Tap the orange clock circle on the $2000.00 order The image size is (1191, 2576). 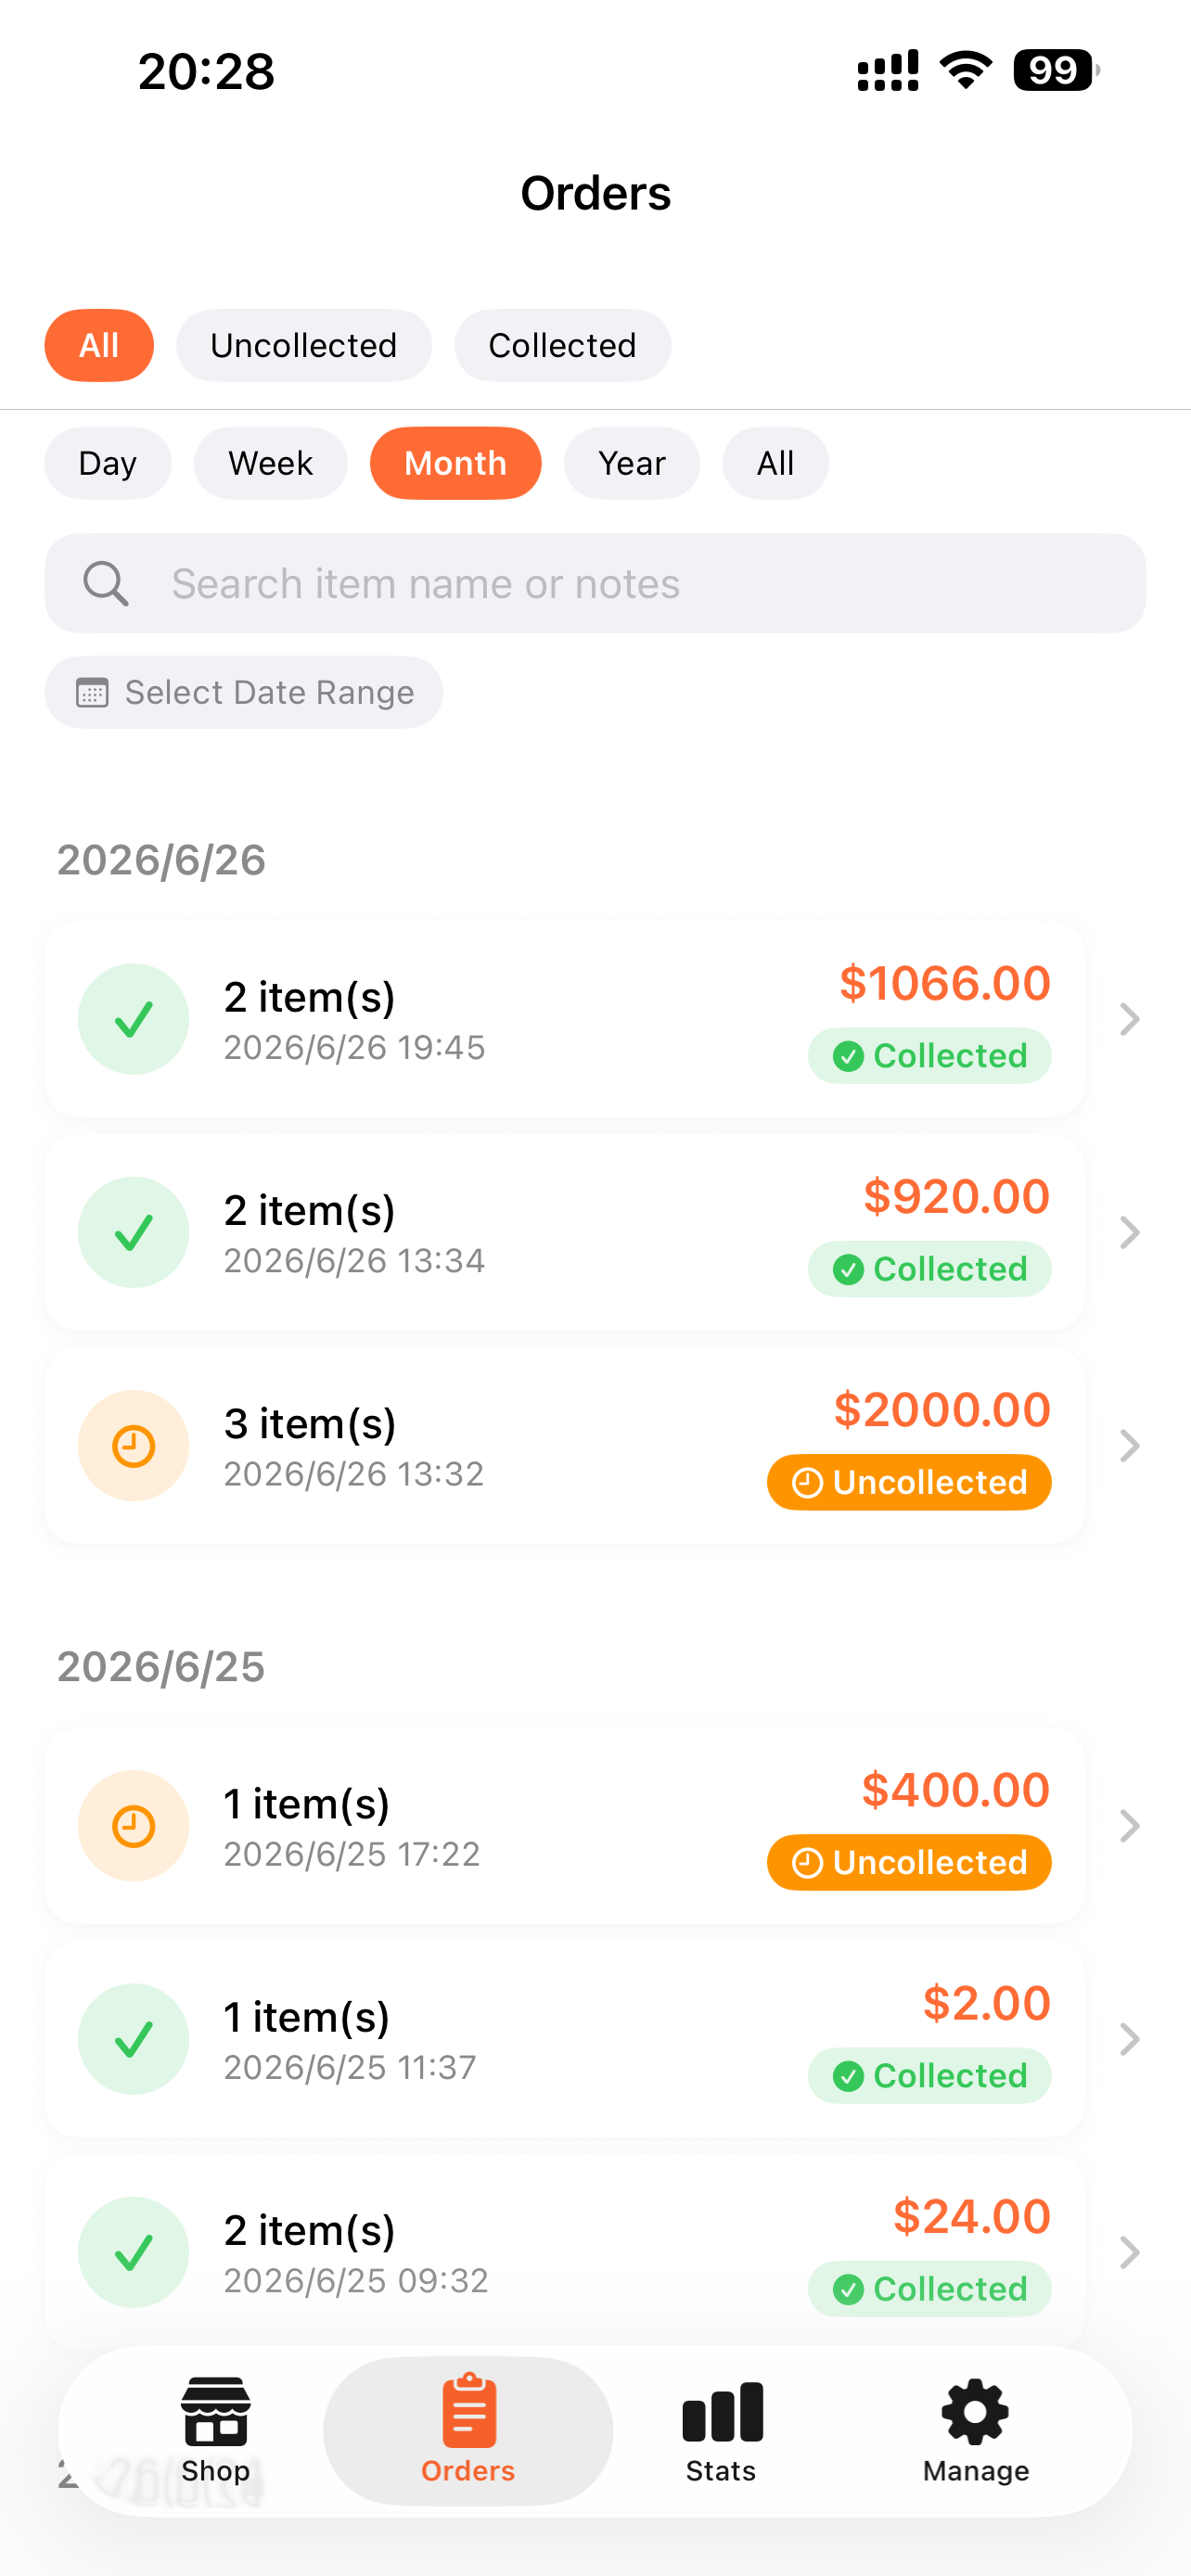133,1445
